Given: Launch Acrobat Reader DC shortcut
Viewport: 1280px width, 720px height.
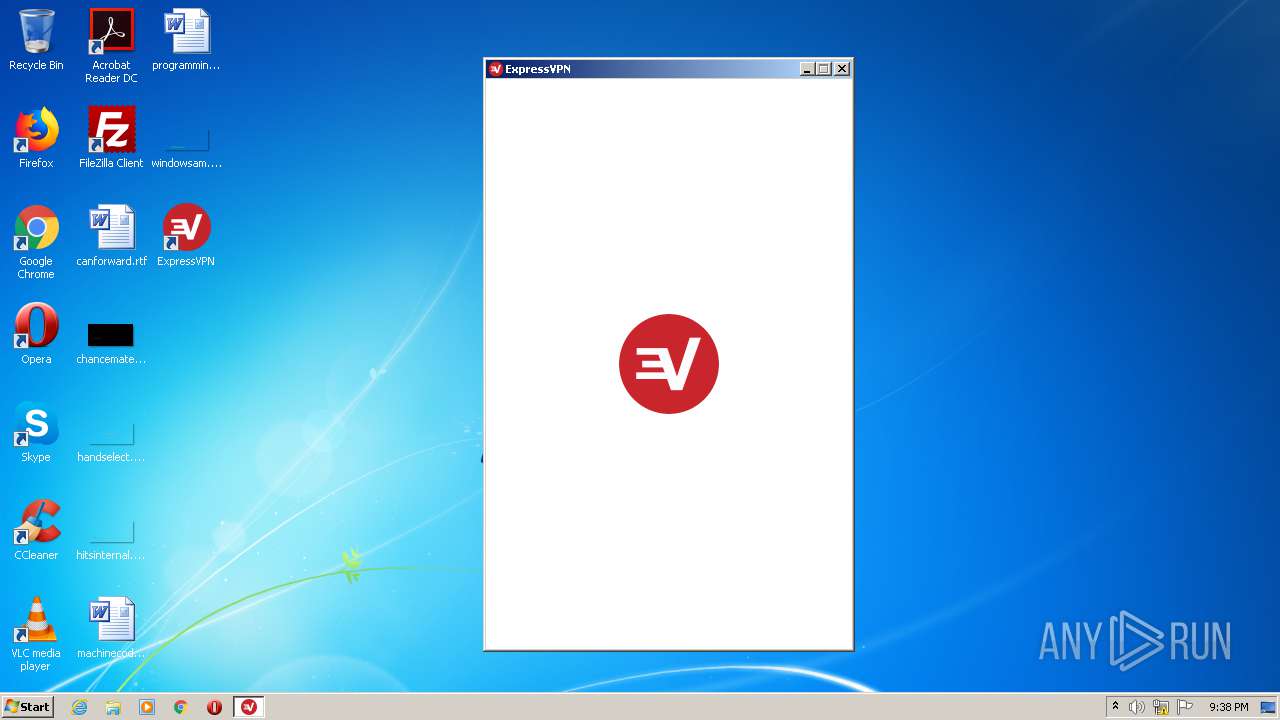Looking at the screenshot, I should click(x=111, y=46).
